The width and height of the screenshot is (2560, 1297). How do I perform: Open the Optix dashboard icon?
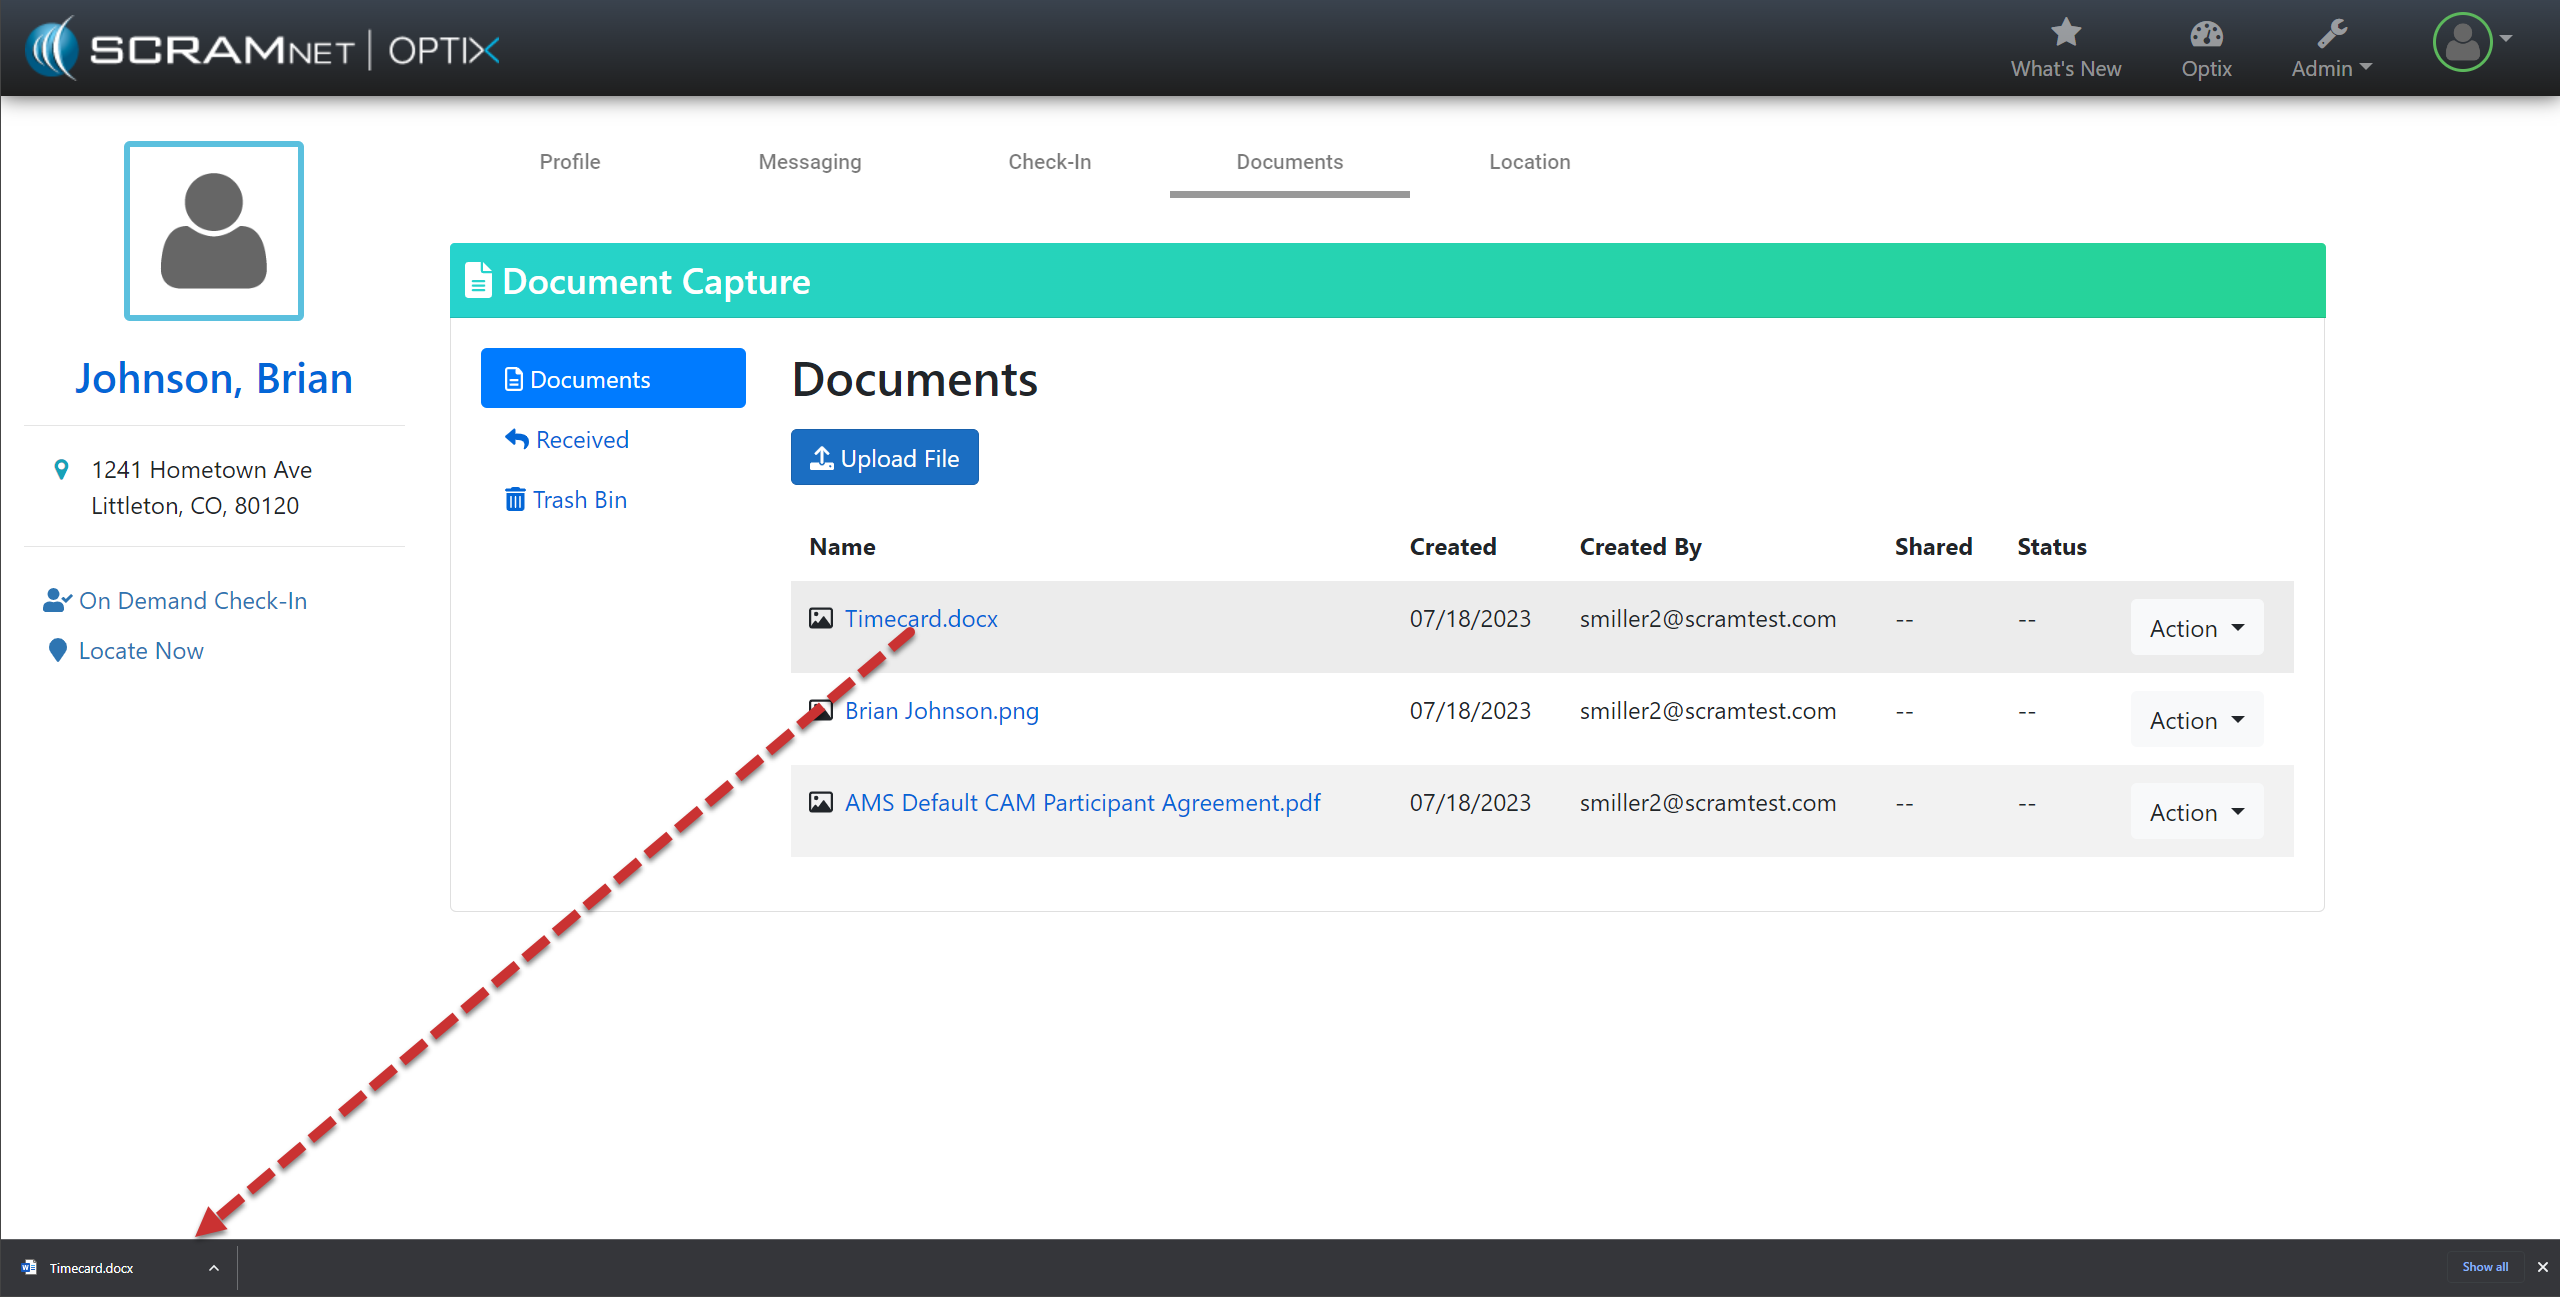[2206, 35]
